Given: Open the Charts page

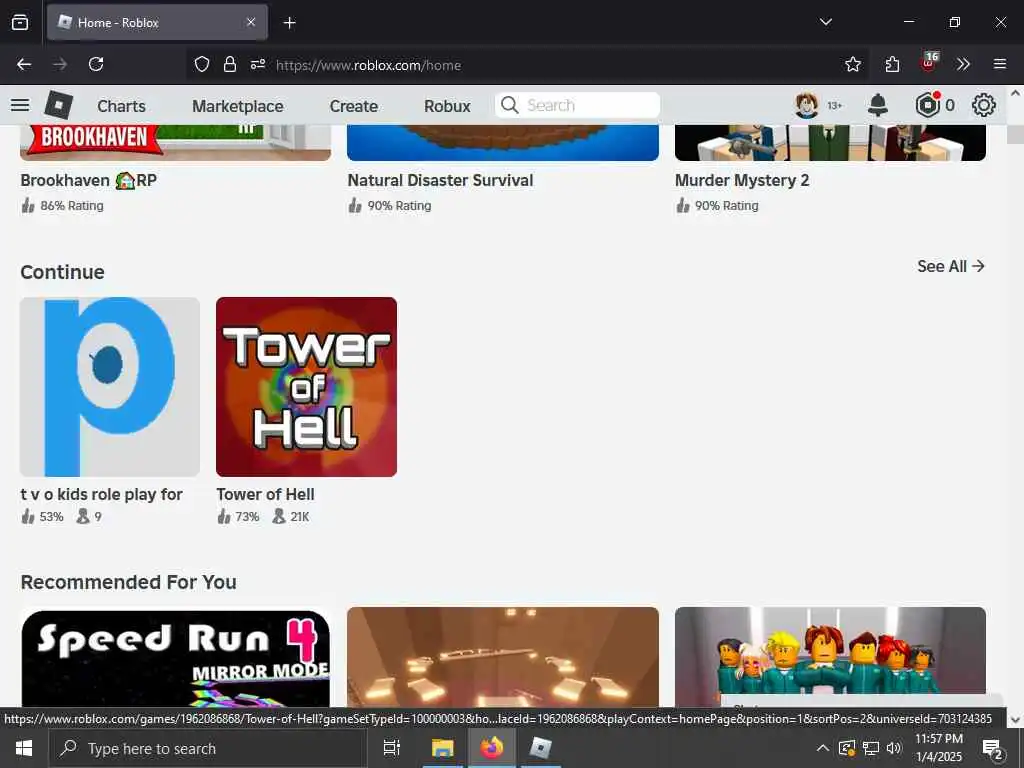Looking at the screenshot, I should point(121,106).
